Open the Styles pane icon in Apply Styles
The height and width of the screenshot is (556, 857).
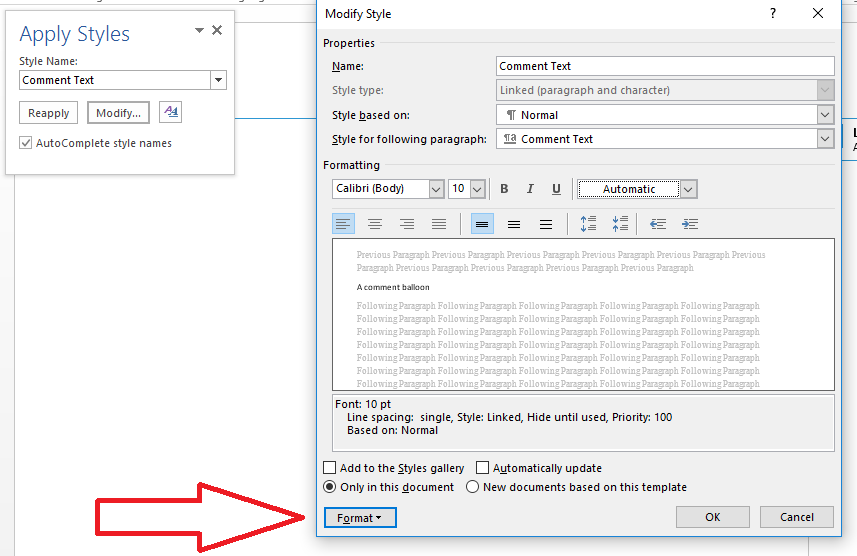(x=171, y=113)
